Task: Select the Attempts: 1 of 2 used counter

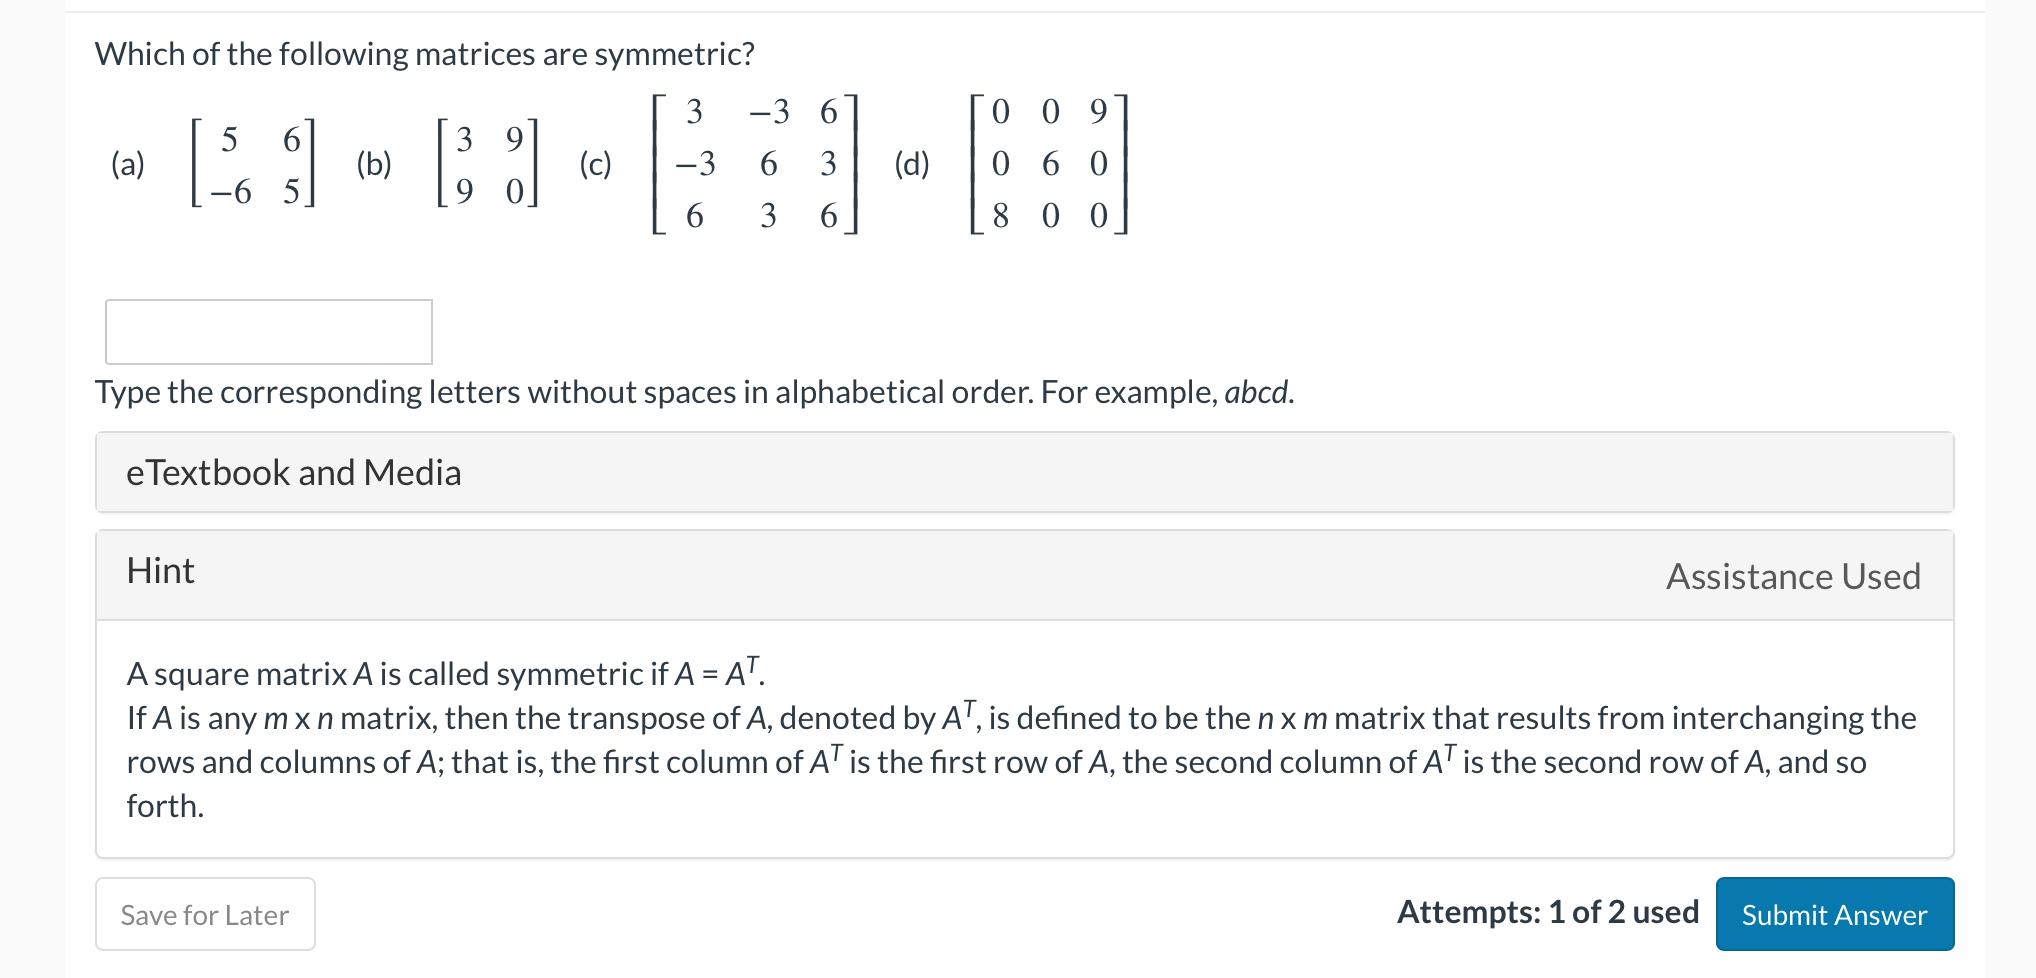Action: point(1547,912)
